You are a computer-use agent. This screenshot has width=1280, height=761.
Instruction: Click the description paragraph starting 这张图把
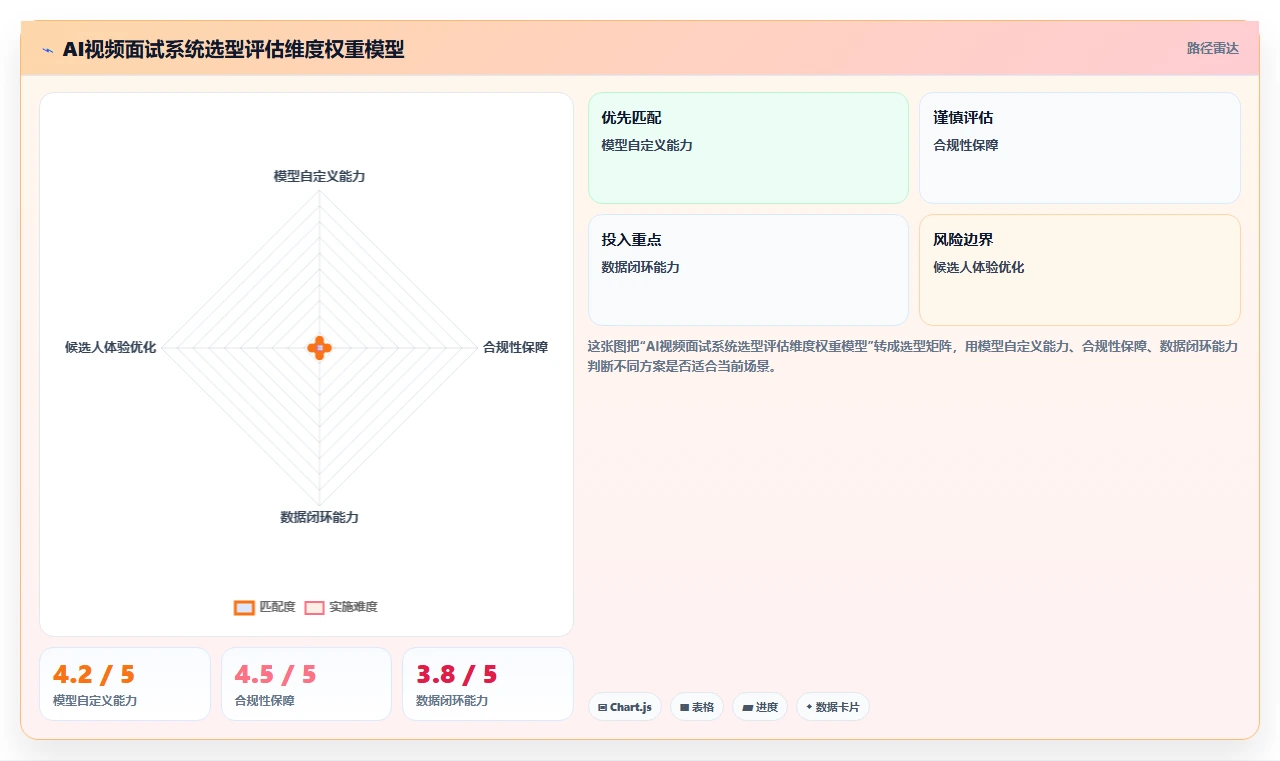pyautogui.click(x=913, y=356)
